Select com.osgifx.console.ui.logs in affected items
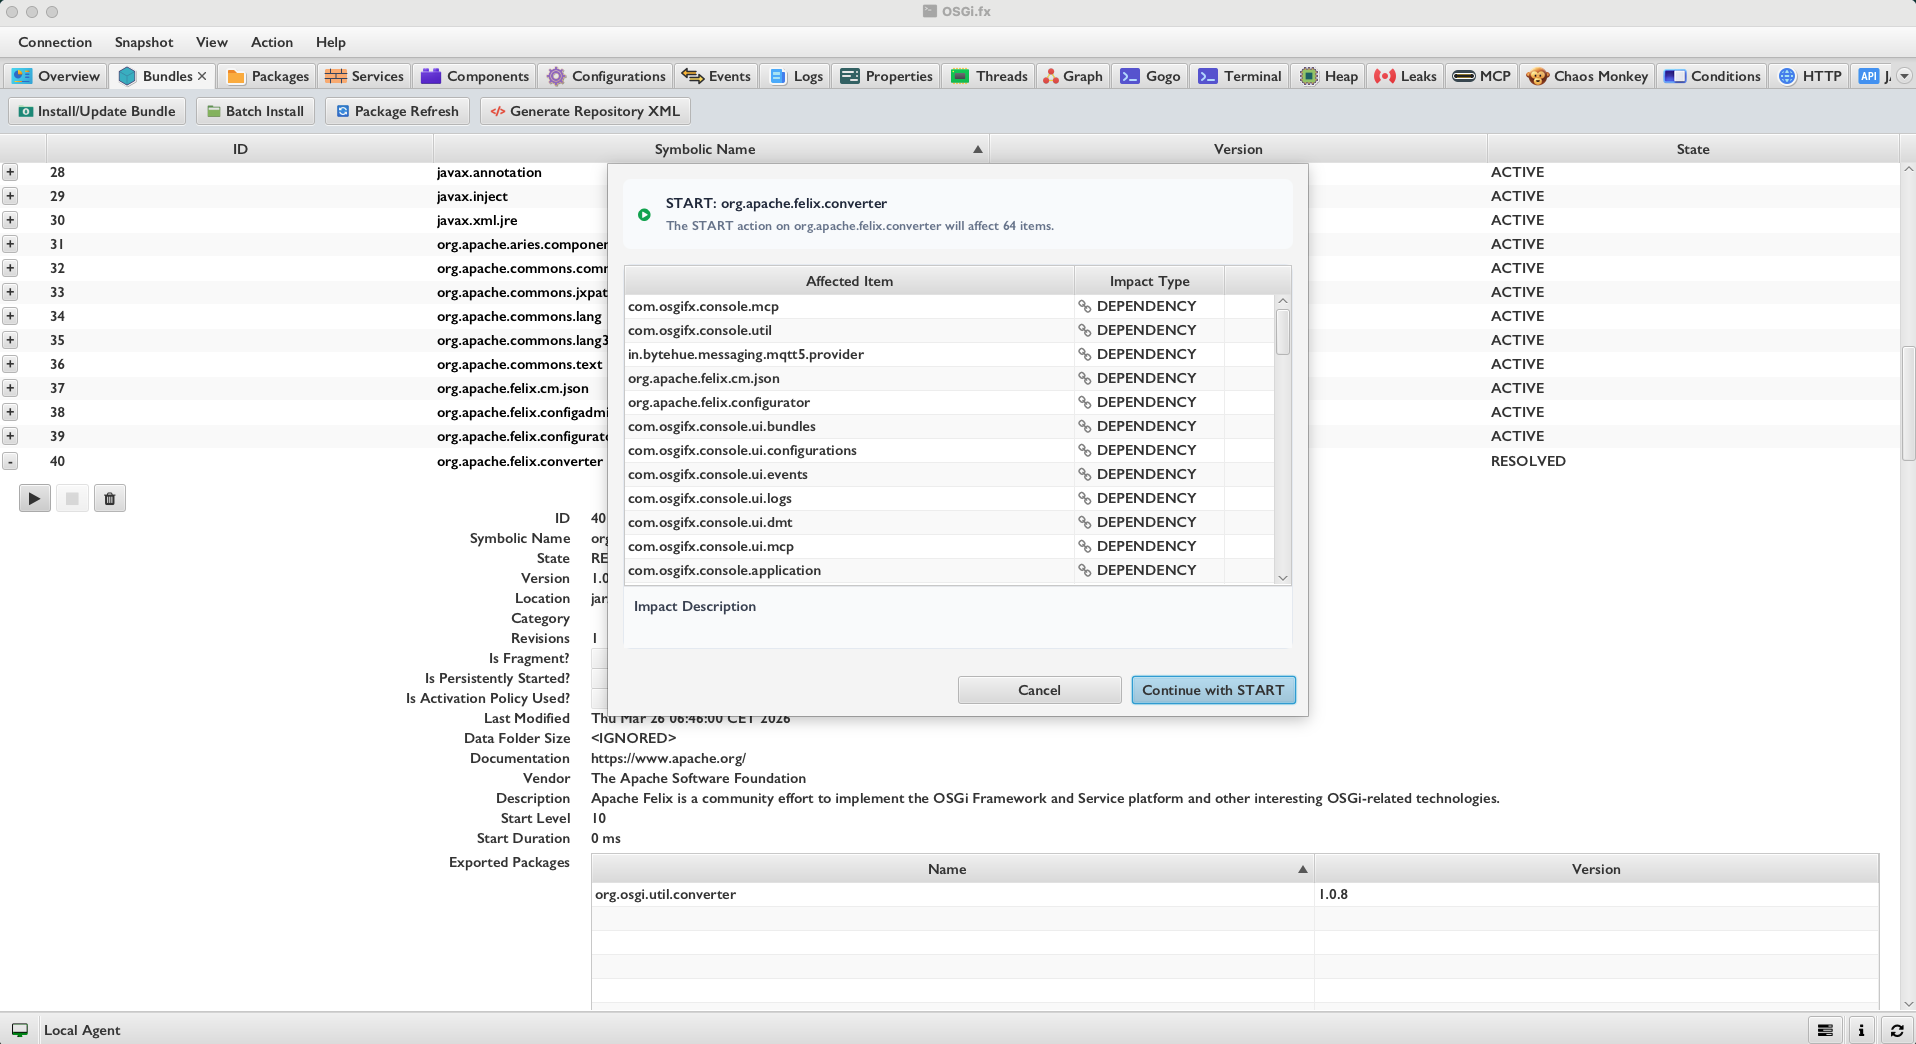 [x=710, y=498]
